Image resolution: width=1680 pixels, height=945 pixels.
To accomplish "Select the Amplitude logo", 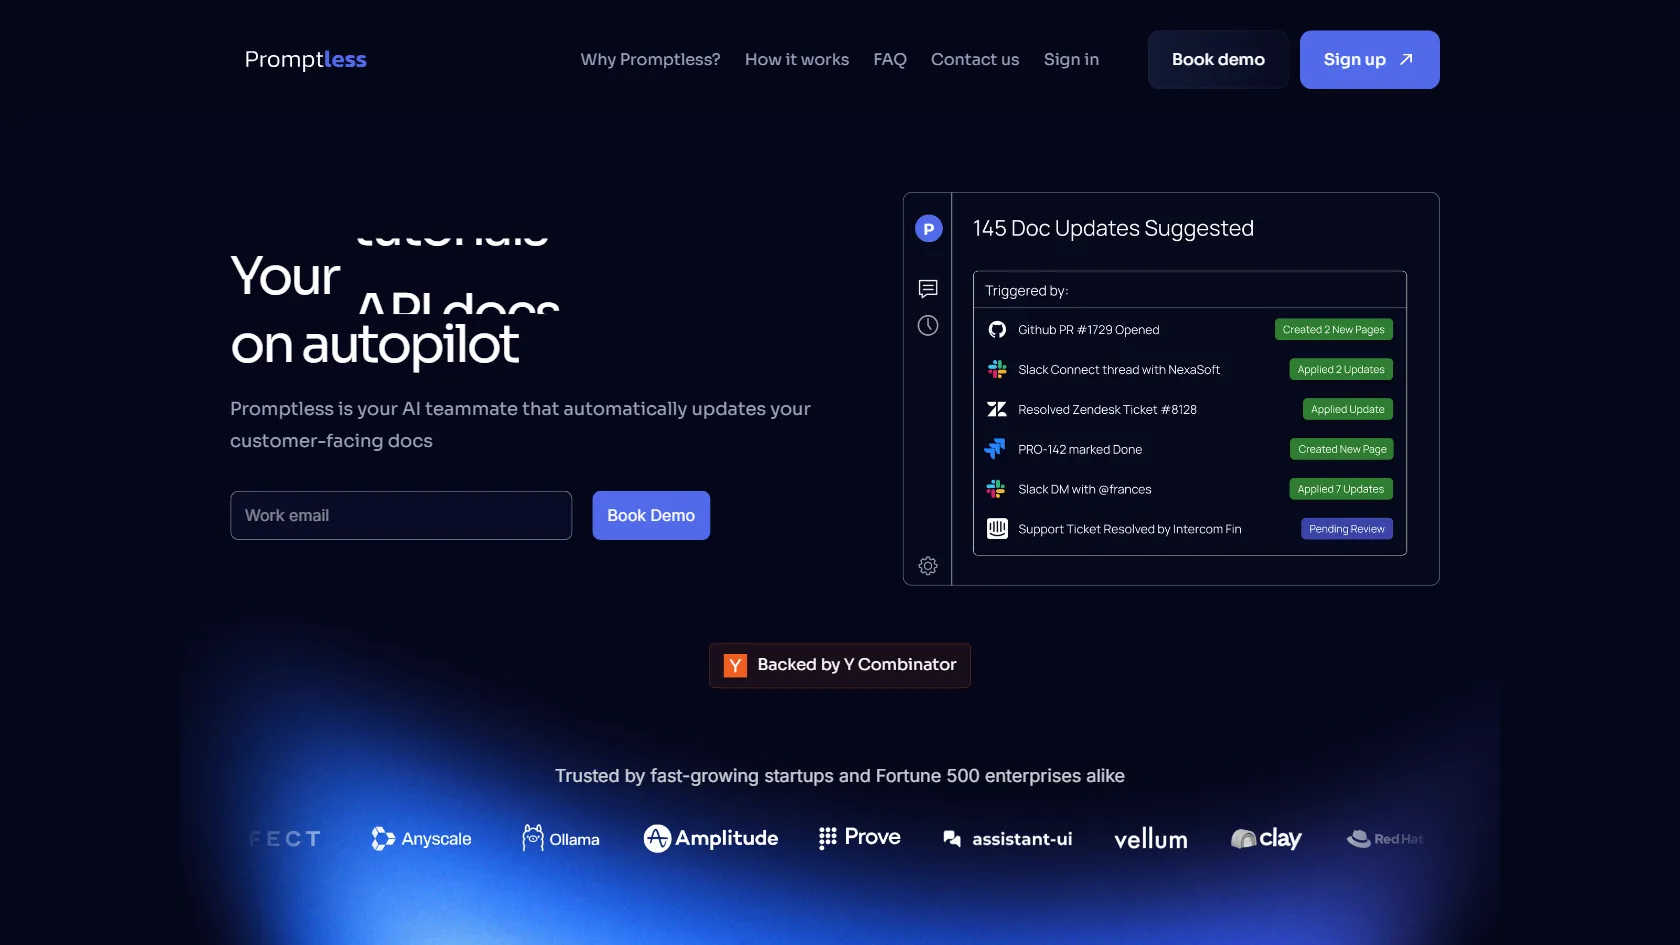I will click(710, 838).
